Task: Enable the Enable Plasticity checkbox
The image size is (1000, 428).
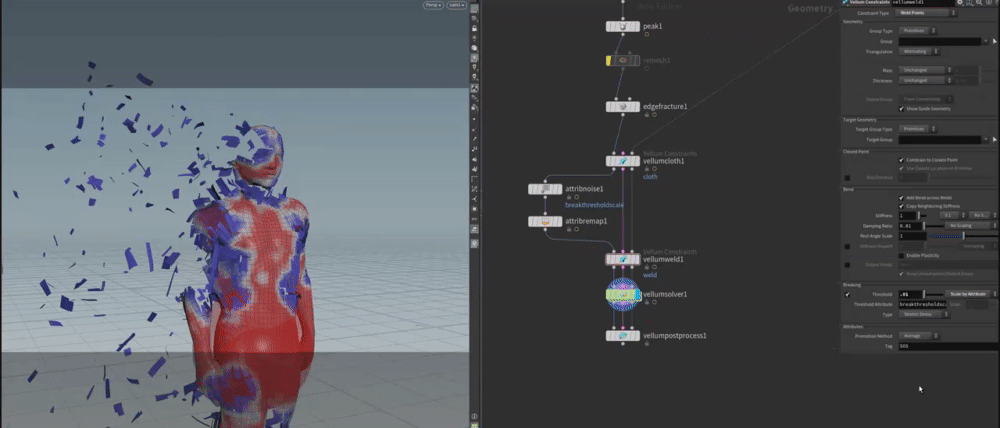Action: point(901,255)
